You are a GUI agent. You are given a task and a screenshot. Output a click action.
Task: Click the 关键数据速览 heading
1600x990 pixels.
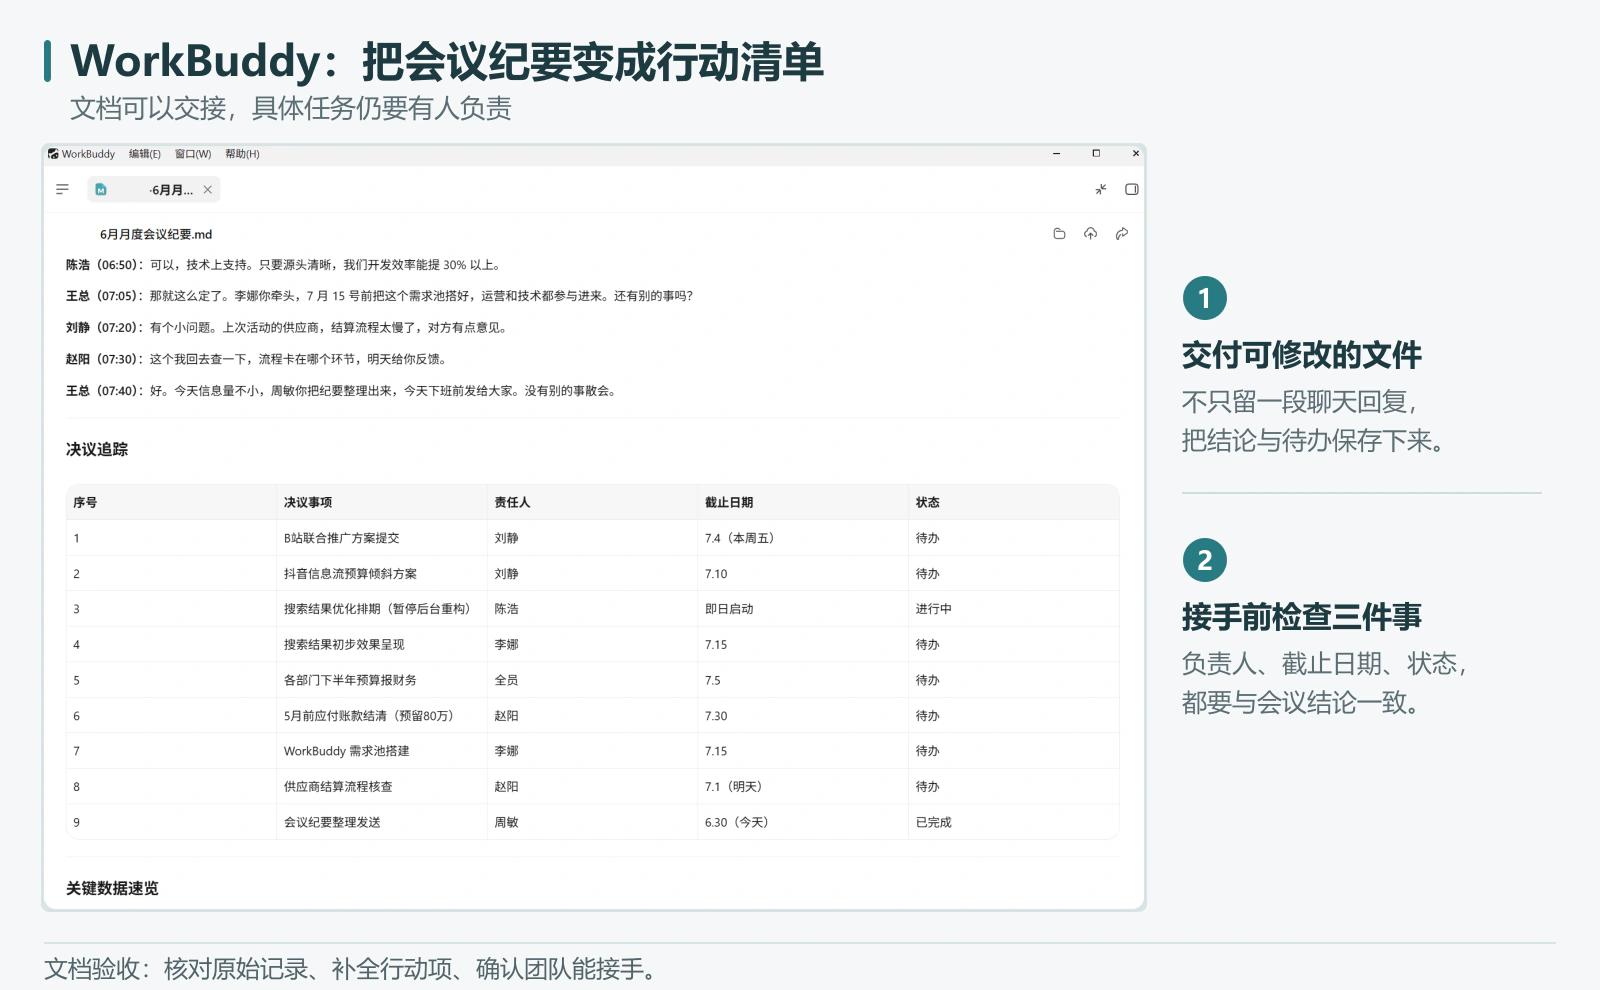pyautogui.click(x=112, y=888)
